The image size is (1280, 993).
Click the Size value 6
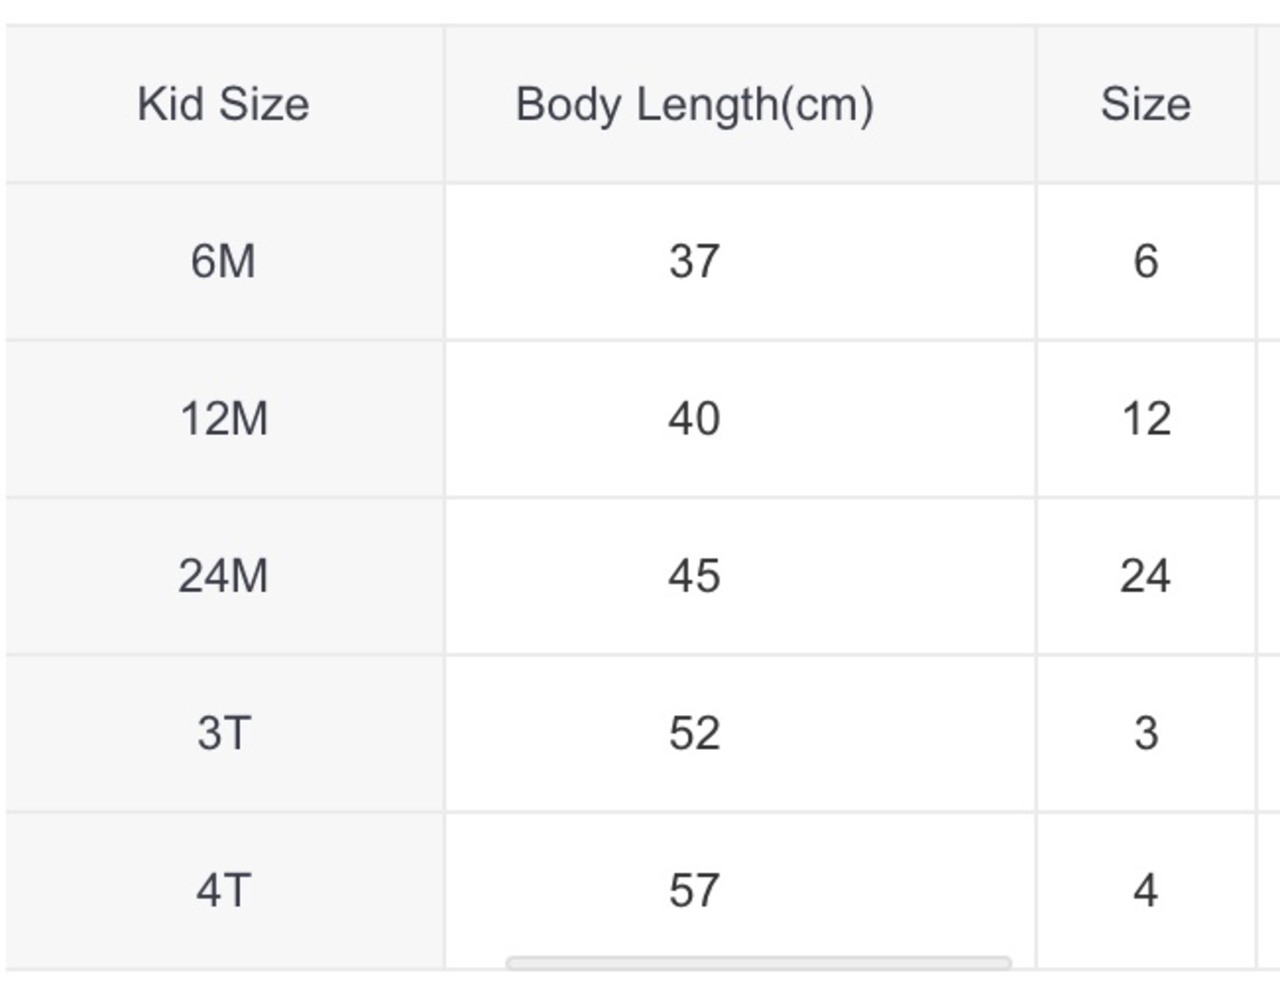pyautogui.click(x=1146, y=262)
